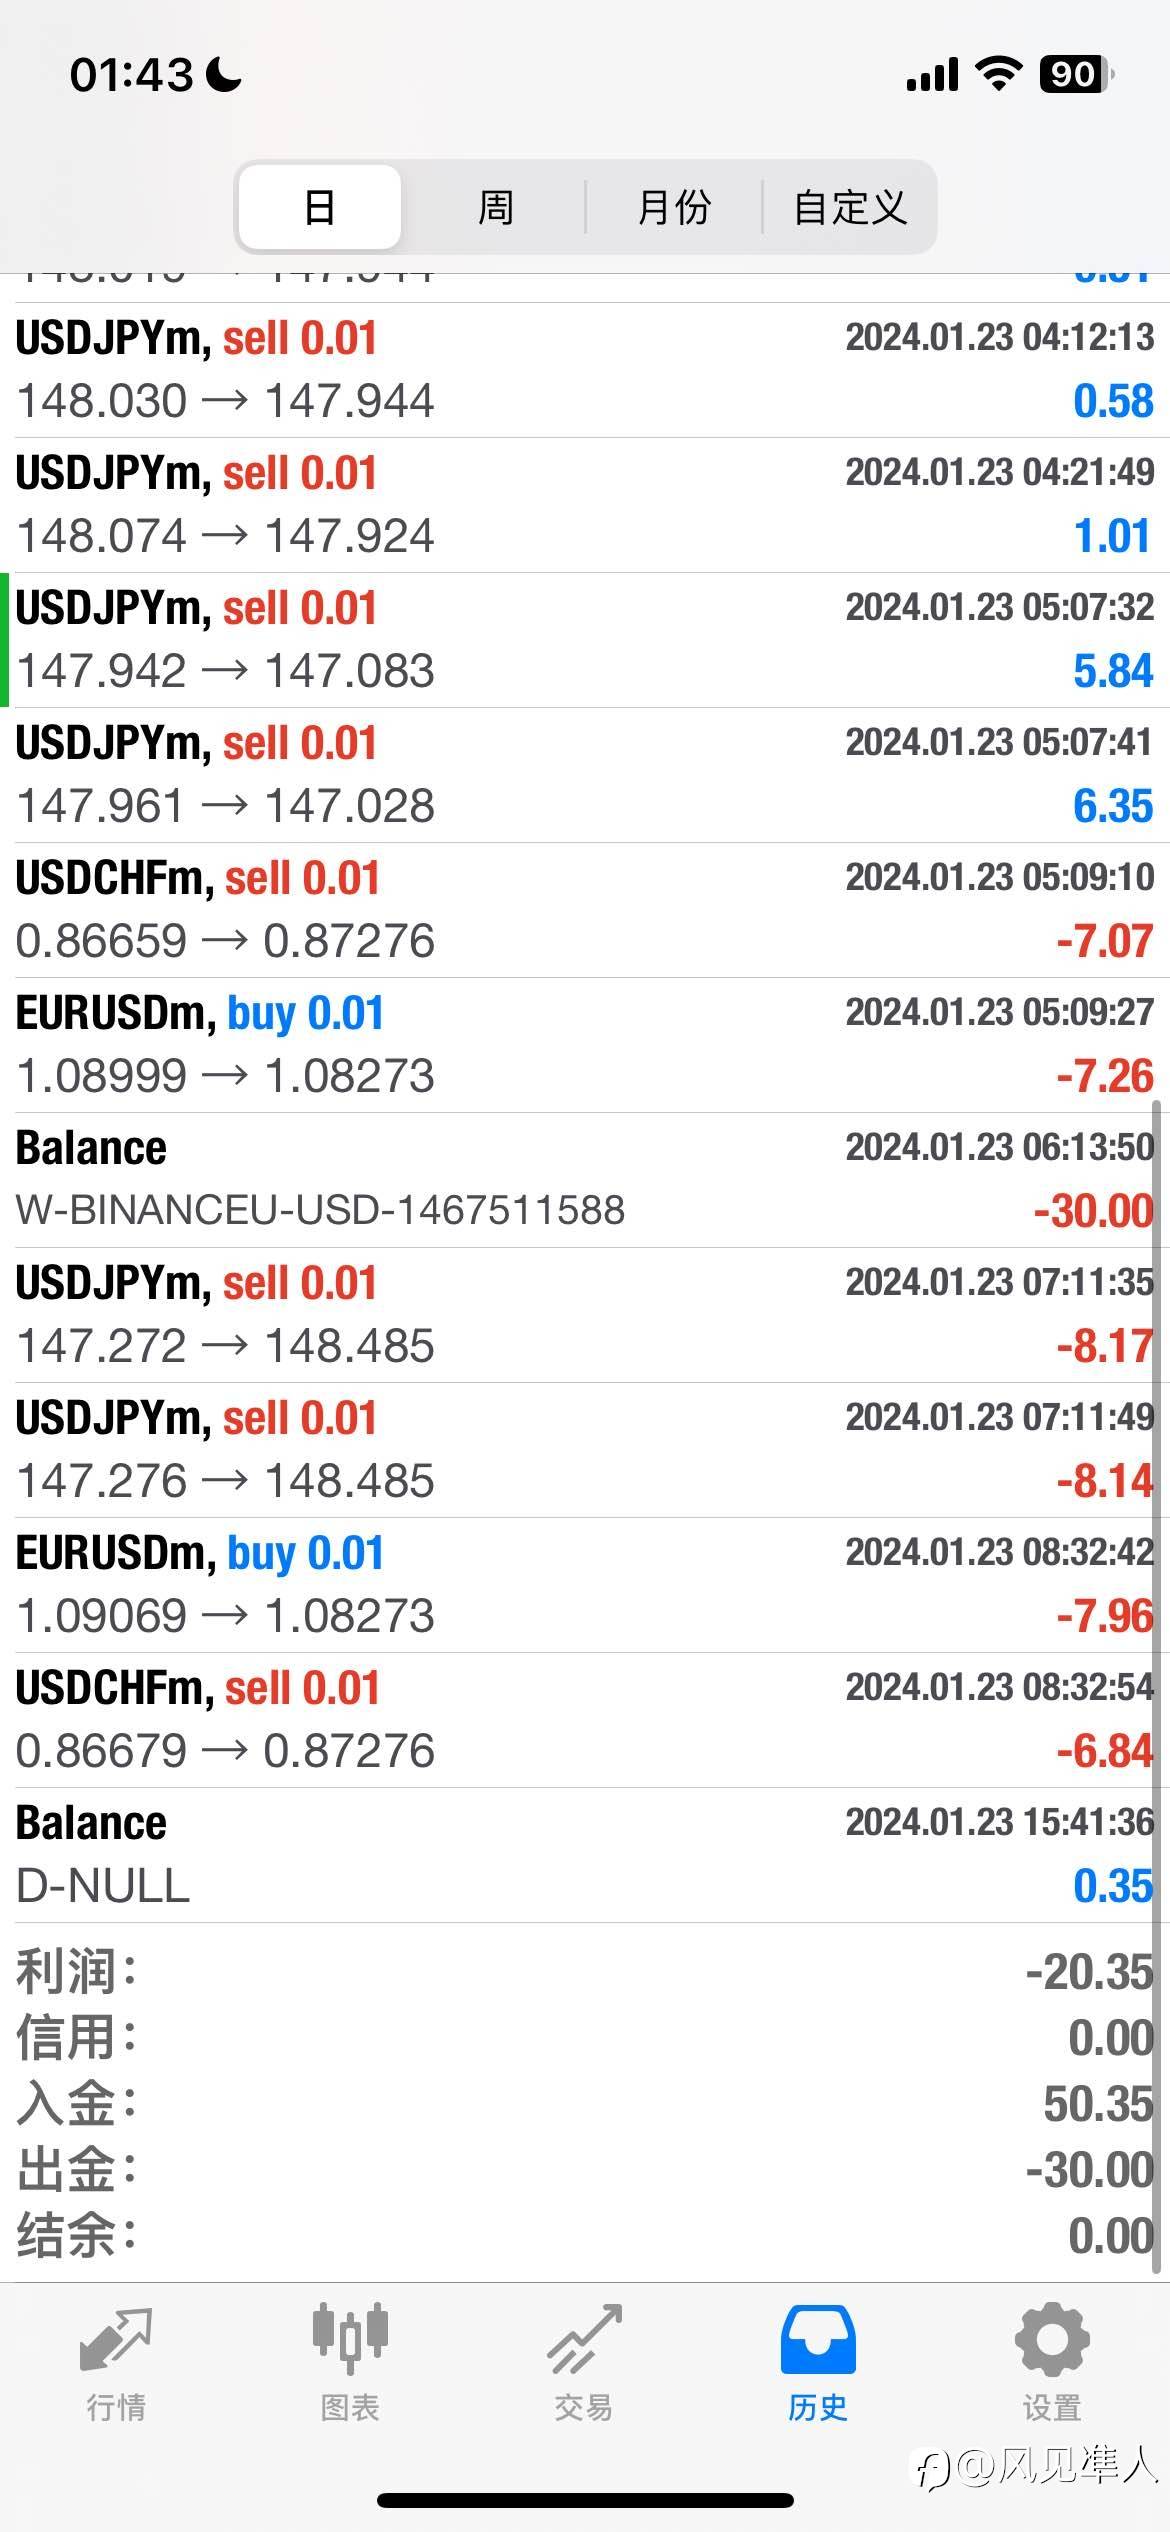Image resolution: width=1170 pixels, height=2532 pixels.
Task: Open the D-NULL balance entry
Action: (x=585, y=1855)
